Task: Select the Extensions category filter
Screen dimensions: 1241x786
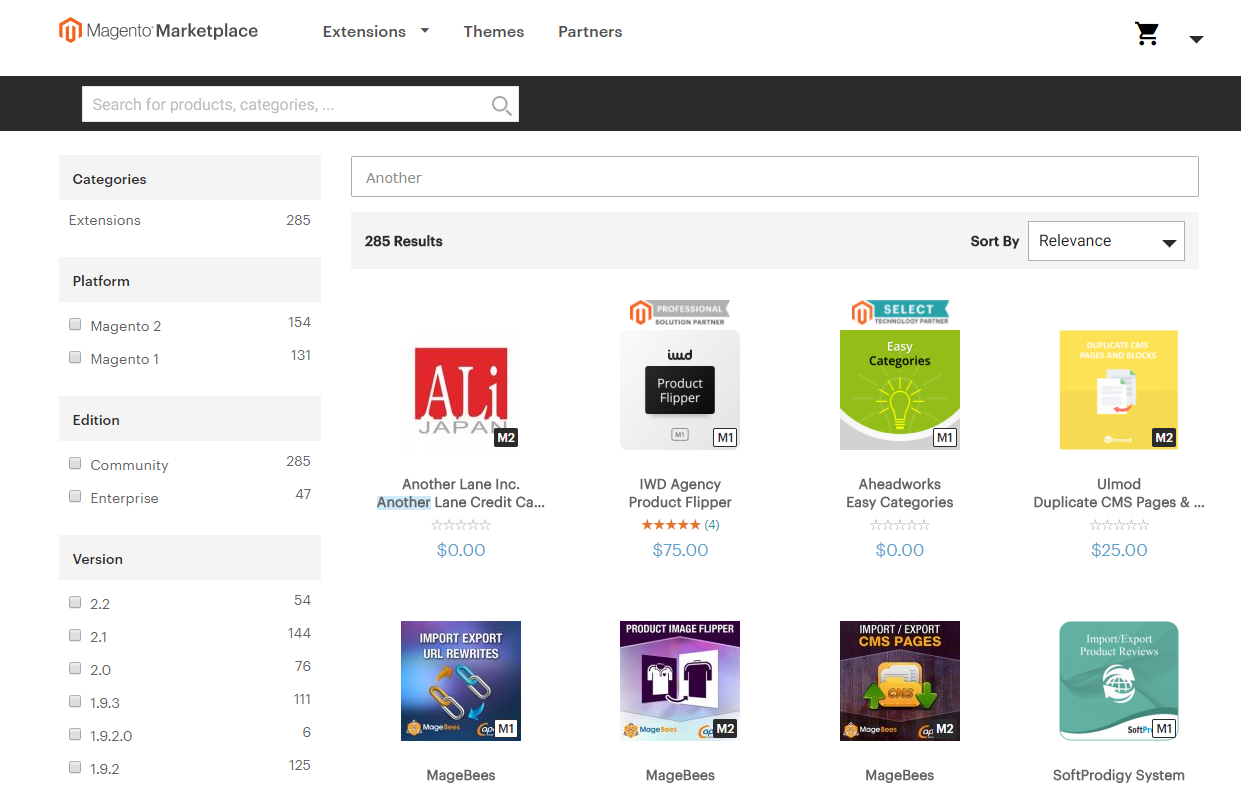Action: (105, 220)
